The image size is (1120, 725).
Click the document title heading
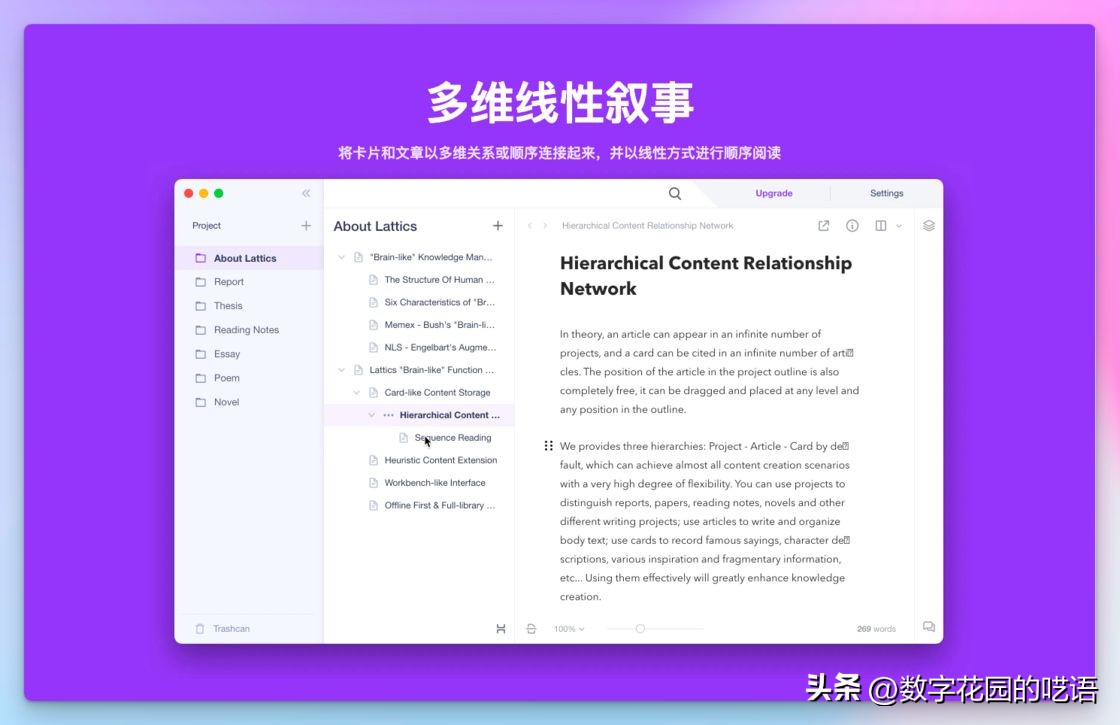706,276
